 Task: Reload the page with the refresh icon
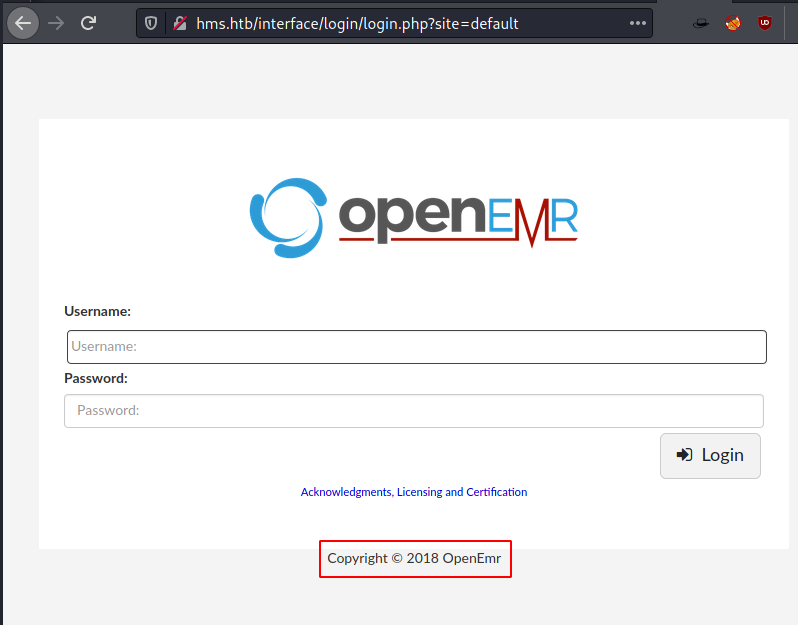89,23
